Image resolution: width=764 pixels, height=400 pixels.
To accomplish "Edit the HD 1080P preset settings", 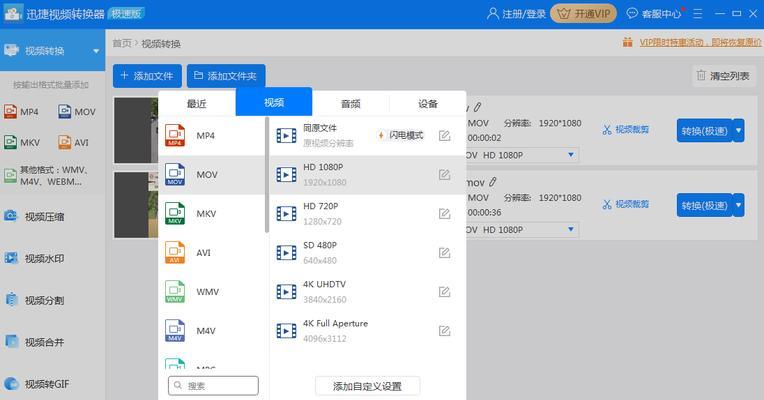I will pos(444,174).
